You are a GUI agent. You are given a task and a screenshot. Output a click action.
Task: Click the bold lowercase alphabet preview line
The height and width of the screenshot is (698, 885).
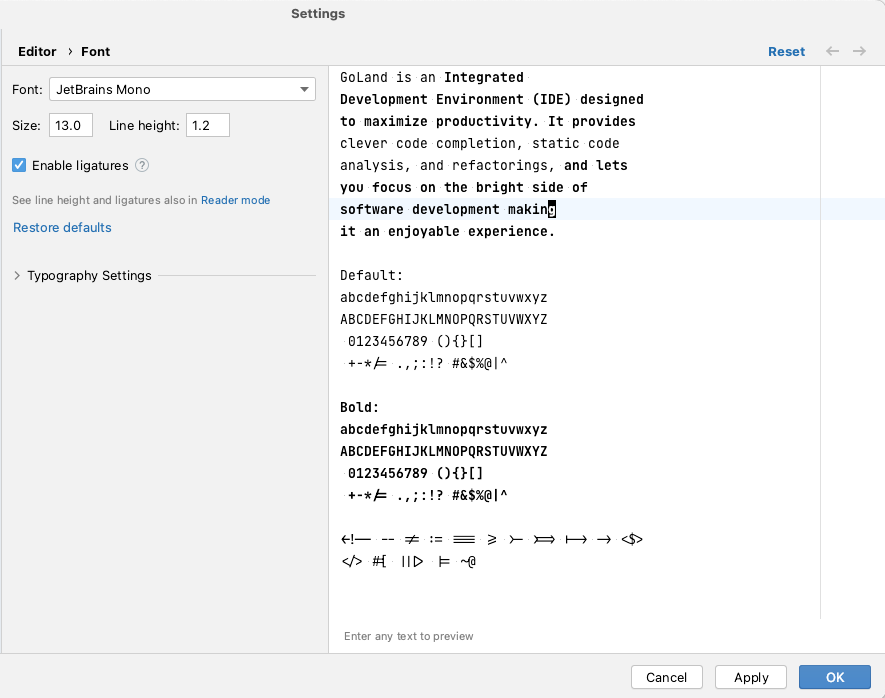[444, 429]
